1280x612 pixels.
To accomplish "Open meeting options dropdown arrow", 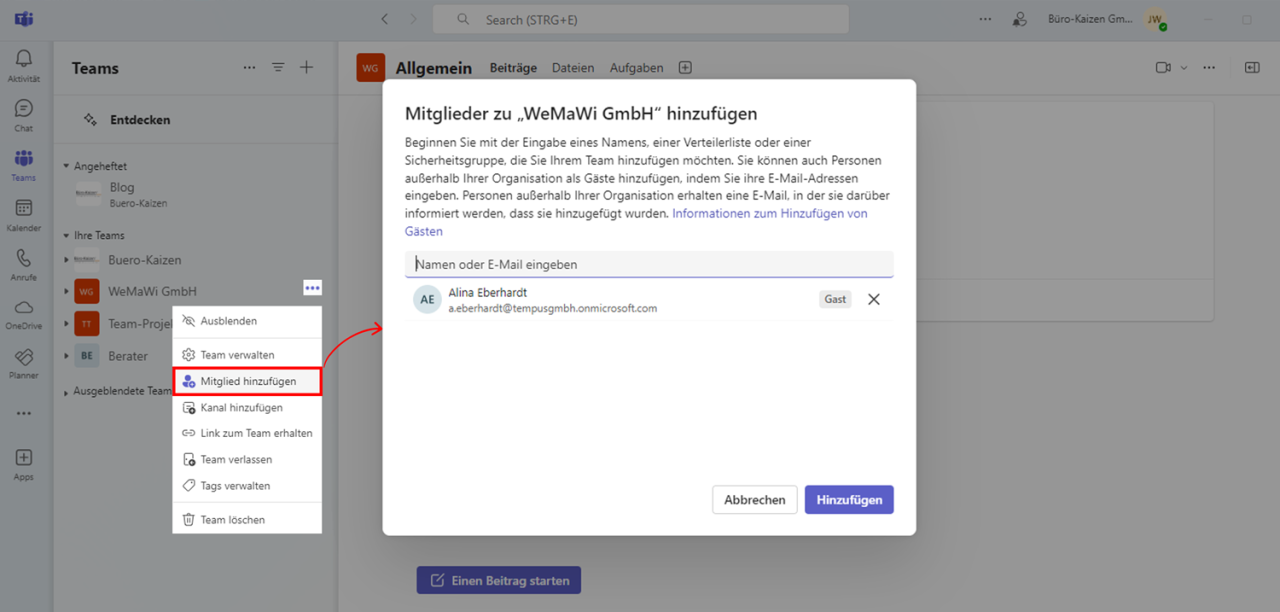I will pos(1184,68).
